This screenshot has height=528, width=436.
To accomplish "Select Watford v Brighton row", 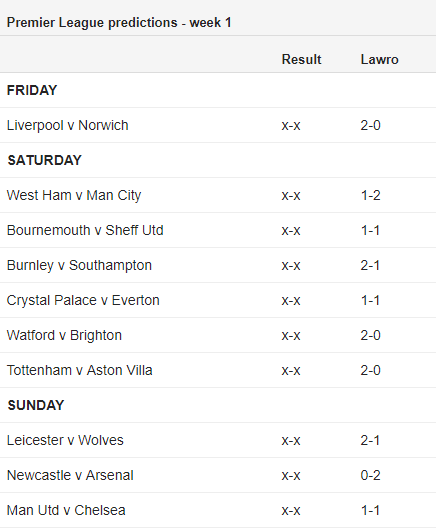I will [218, 335].
